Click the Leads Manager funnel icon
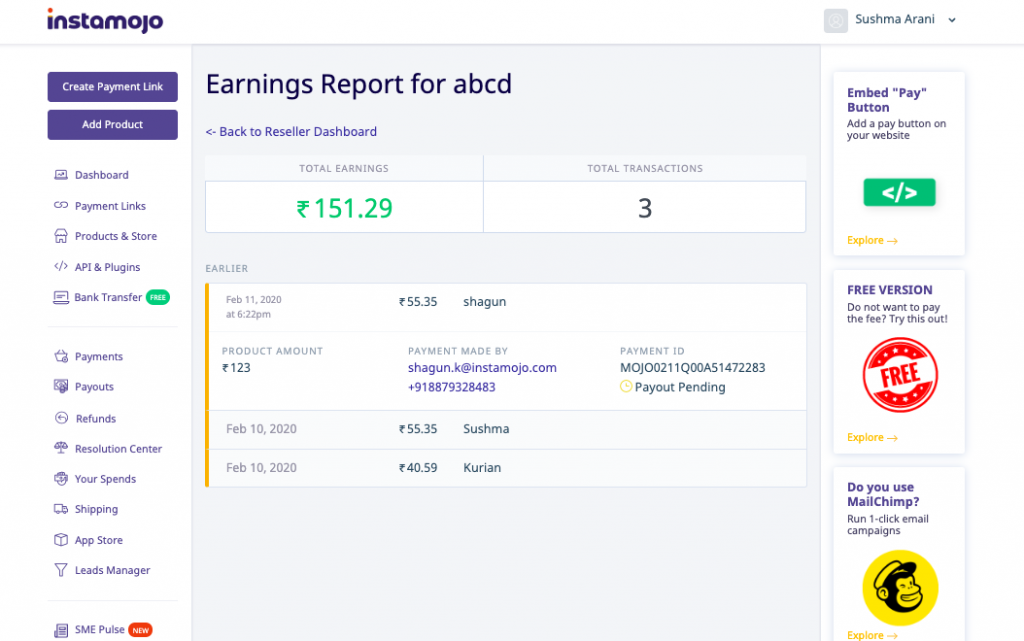 [x=60, y=570]
